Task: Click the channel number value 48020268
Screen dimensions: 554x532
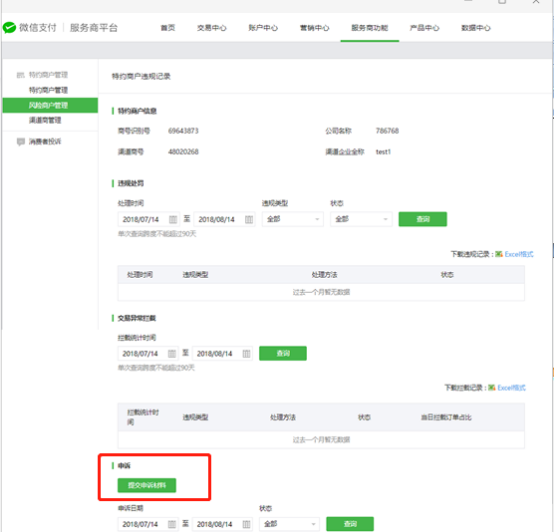Action: (x=183, y=152)
